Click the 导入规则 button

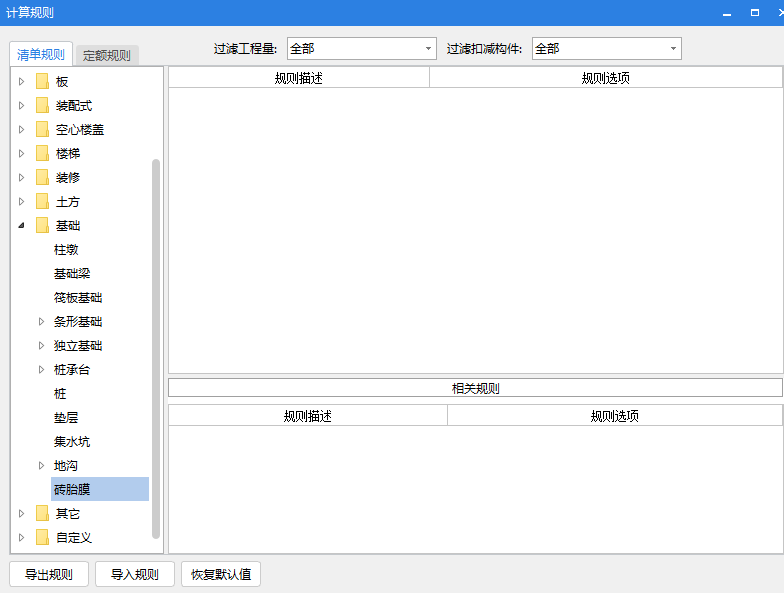(x=135, y=574)
